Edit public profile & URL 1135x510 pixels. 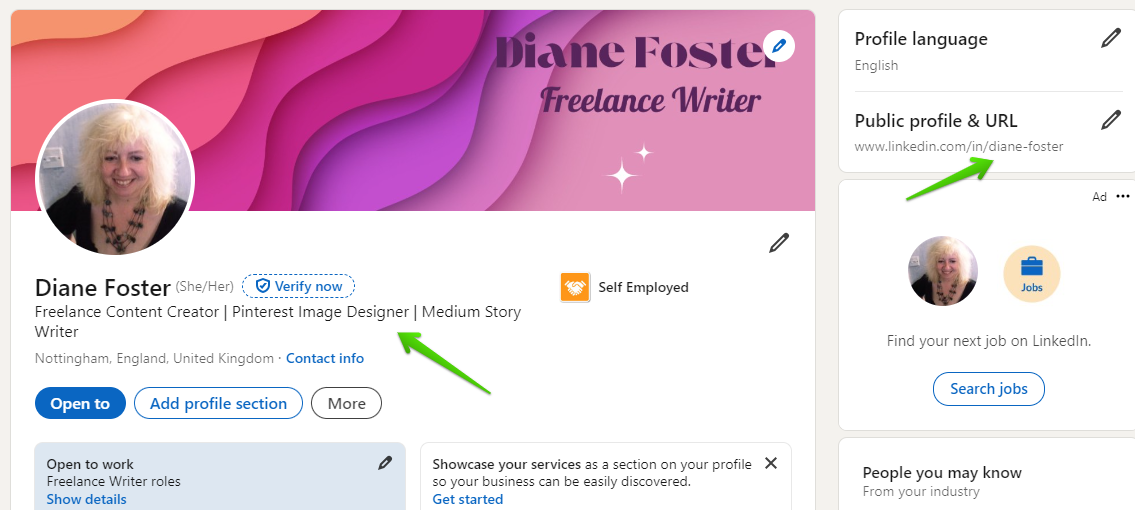click(1110, 121)
